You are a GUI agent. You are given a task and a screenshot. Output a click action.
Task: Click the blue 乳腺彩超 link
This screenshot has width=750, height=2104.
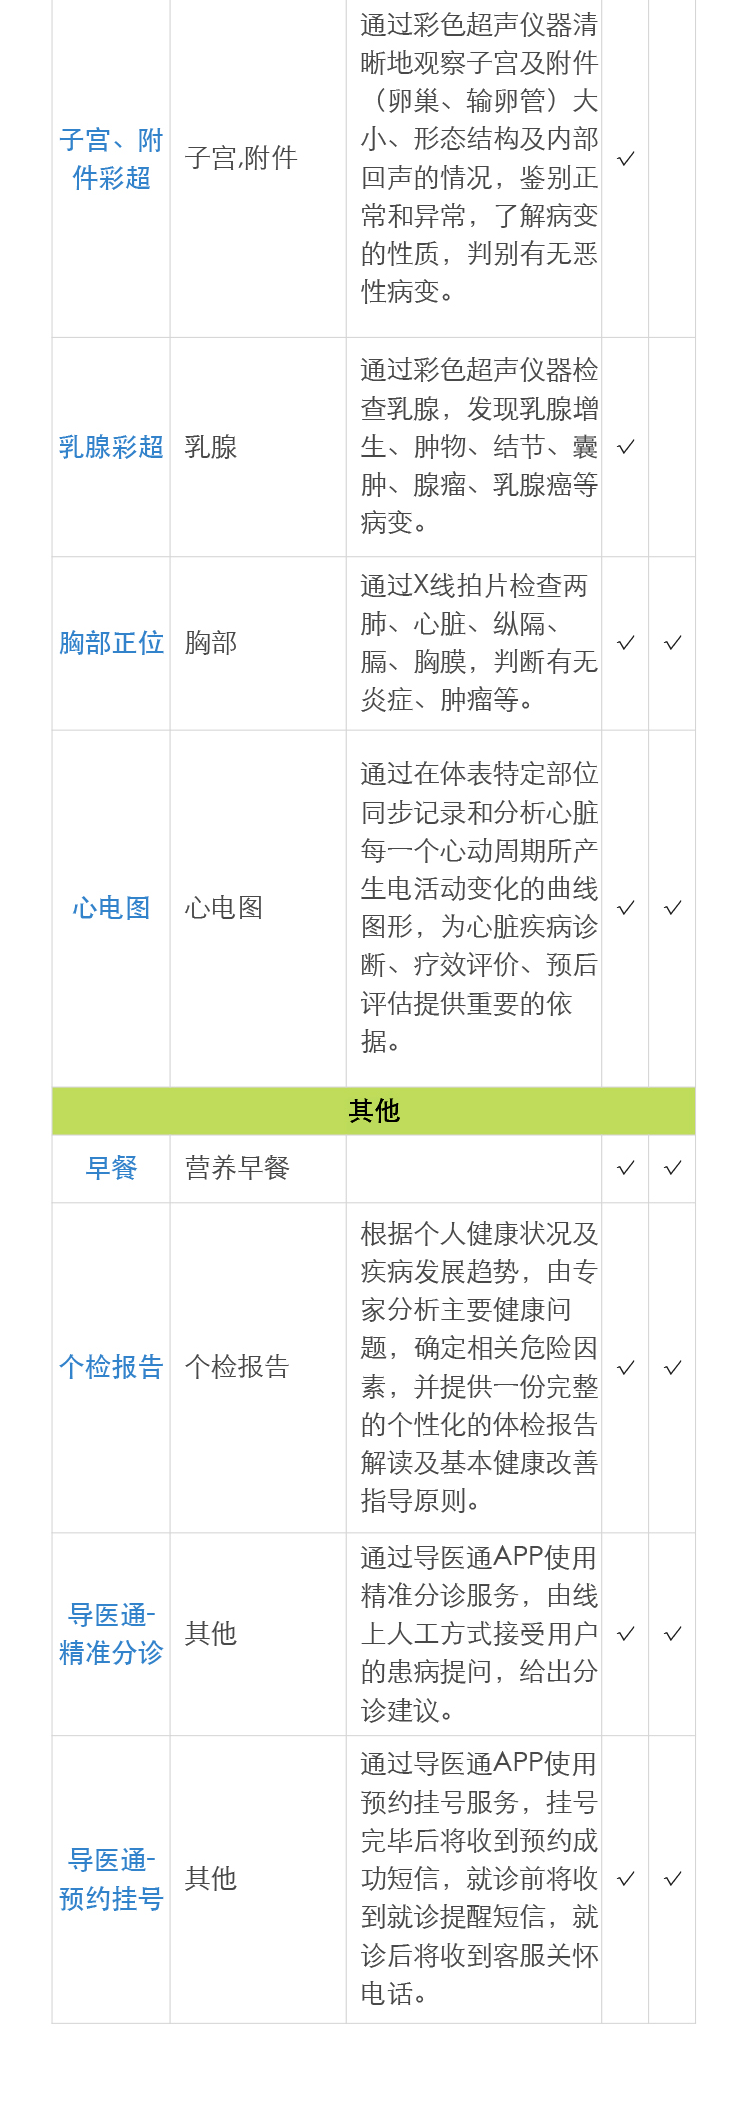[111, 447]
